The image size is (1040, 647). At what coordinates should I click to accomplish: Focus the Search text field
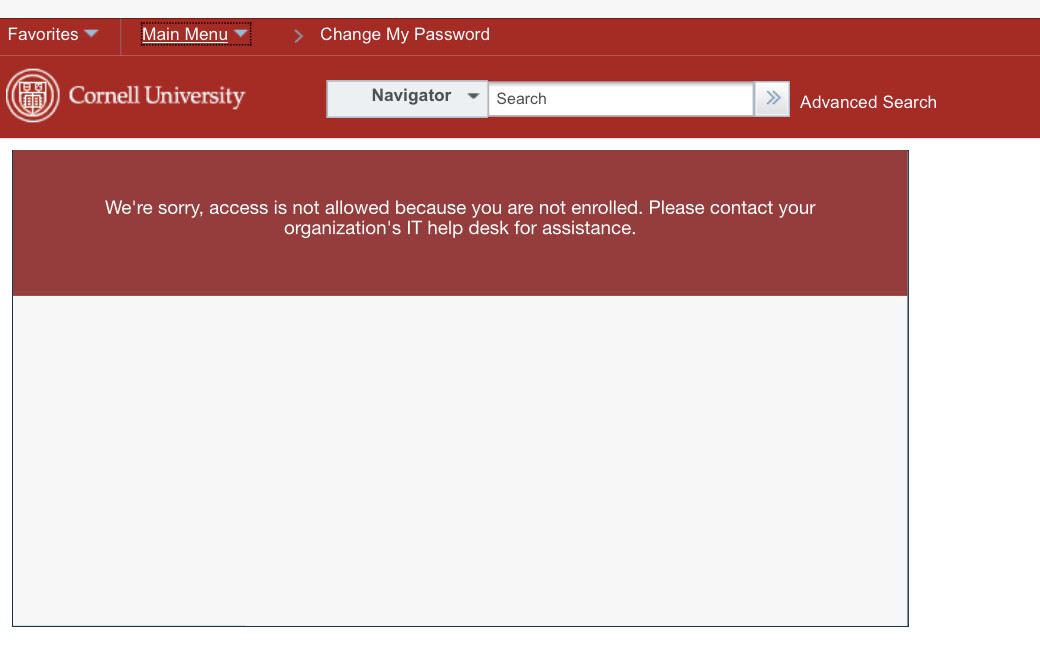[620, 99]
